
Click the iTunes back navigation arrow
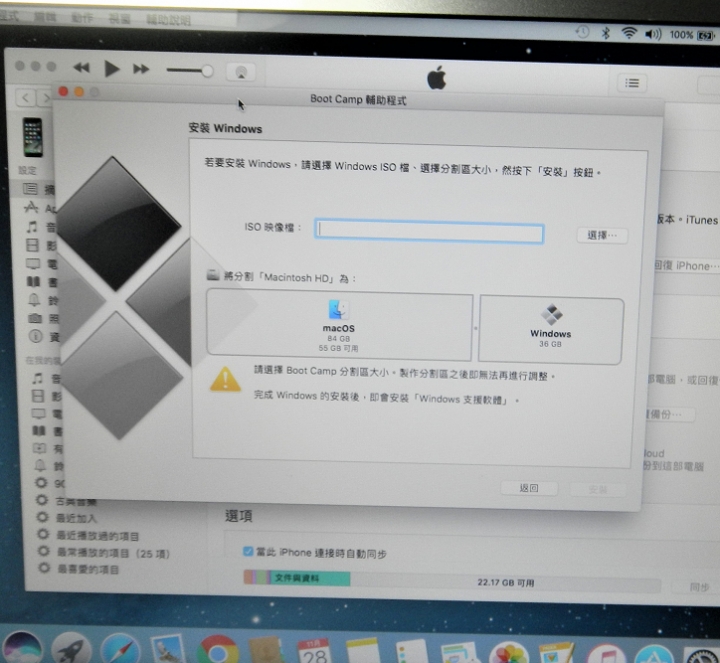point(26,97)
